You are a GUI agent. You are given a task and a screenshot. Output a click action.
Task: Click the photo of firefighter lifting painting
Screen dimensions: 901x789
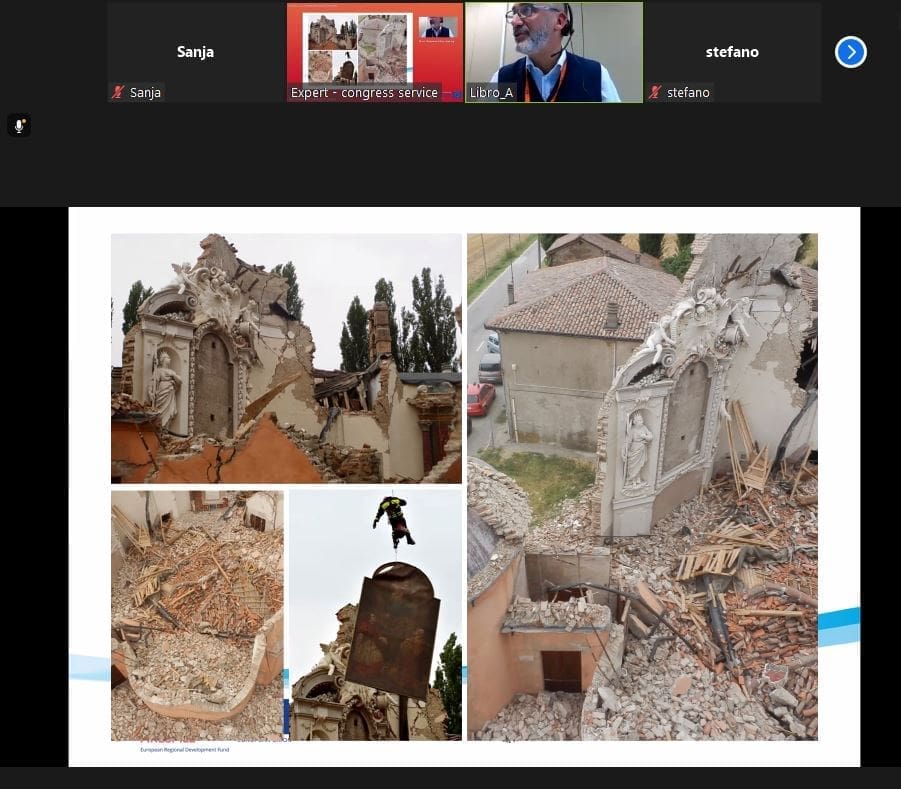coord(375,614)
